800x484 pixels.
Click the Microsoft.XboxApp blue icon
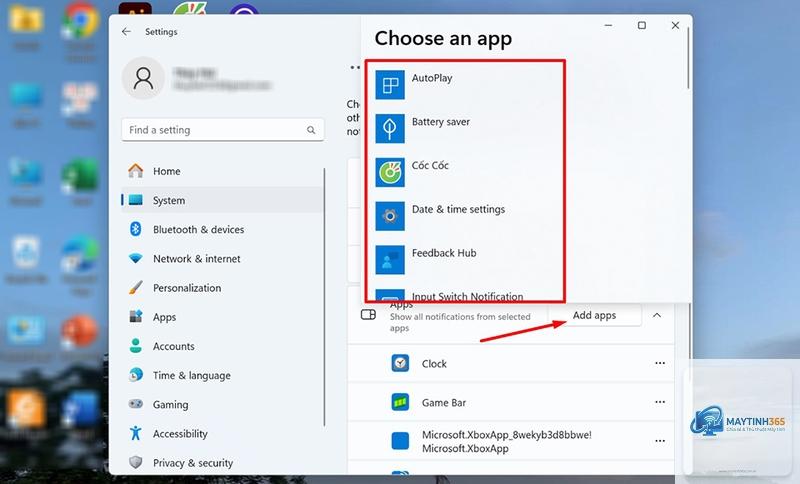coord(401,441)
